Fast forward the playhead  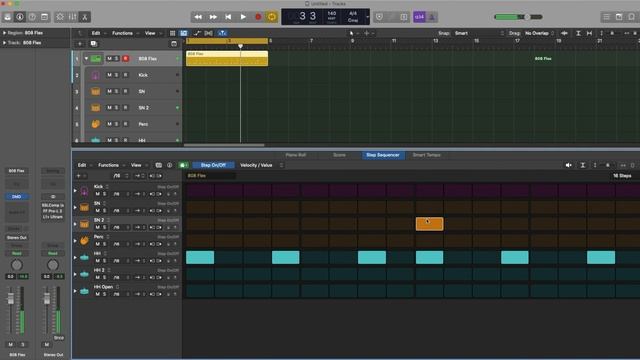coord(213,17)
